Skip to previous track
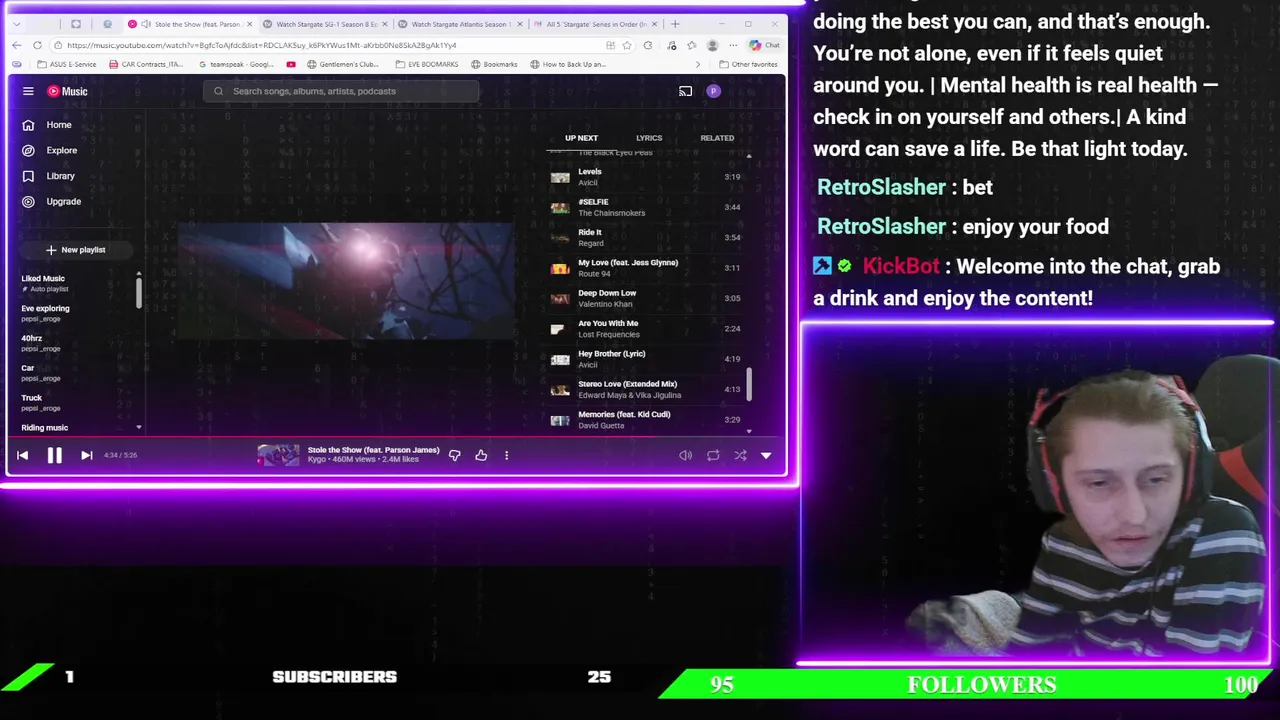Image resolution: width=1280 pixels, height=720 pixels. click(22, 455)
